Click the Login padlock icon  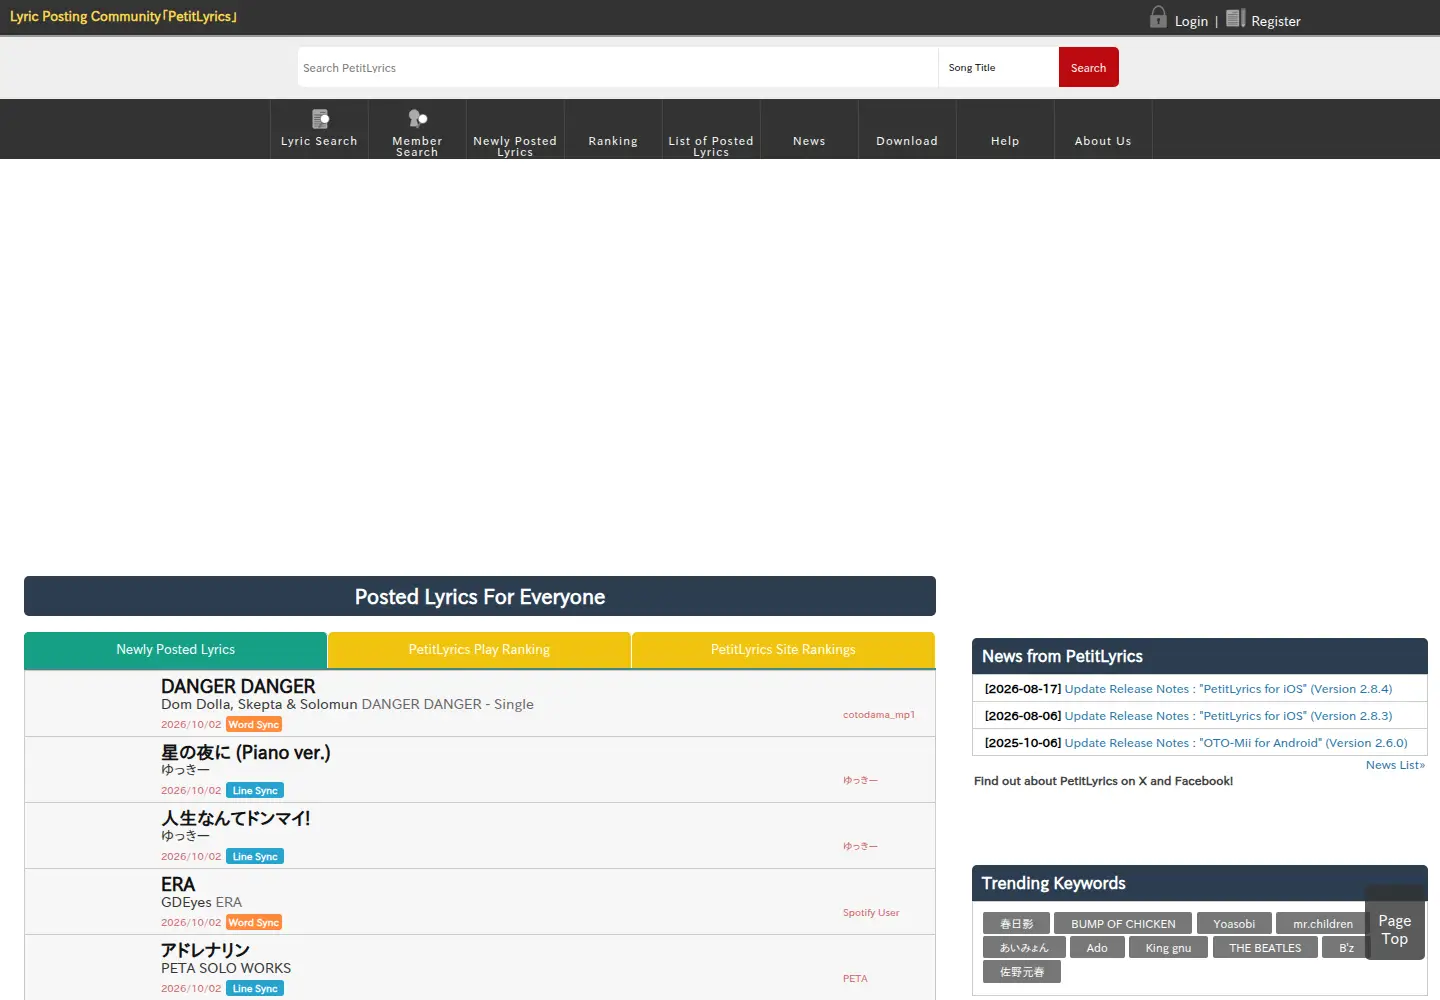tap(1158, 17)
